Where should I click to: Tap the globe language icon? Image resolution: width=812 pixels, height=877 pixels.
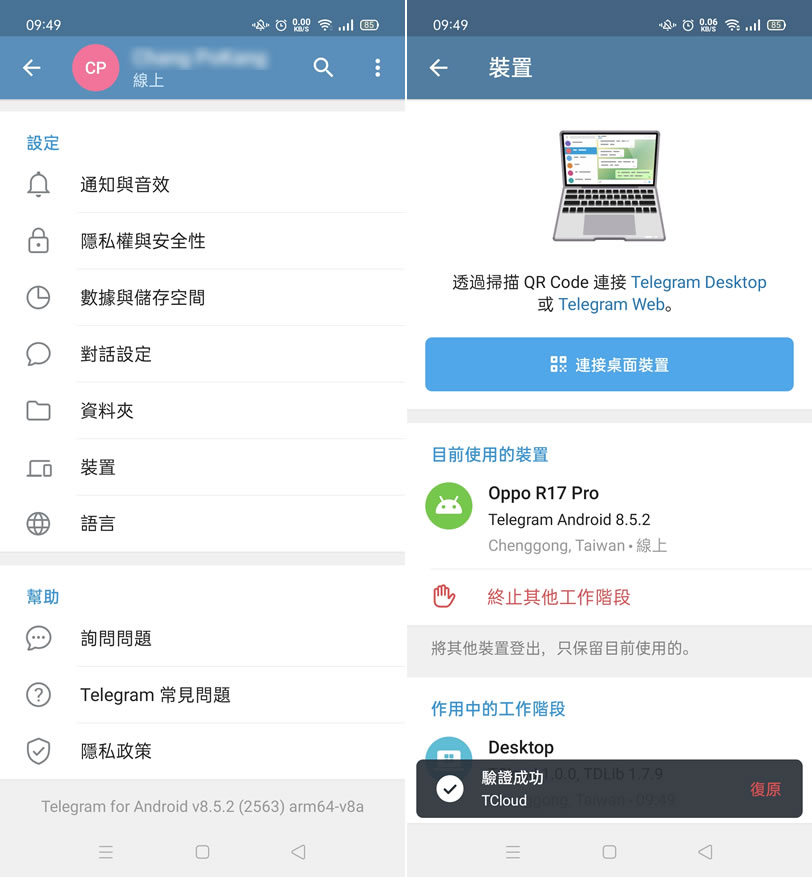tap(39, 524)
